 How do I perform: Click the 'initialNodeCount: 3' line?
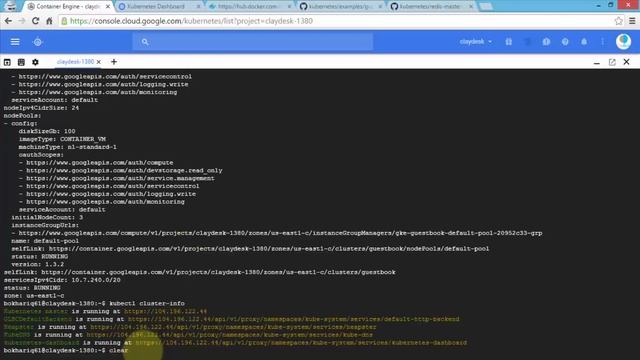47,218
